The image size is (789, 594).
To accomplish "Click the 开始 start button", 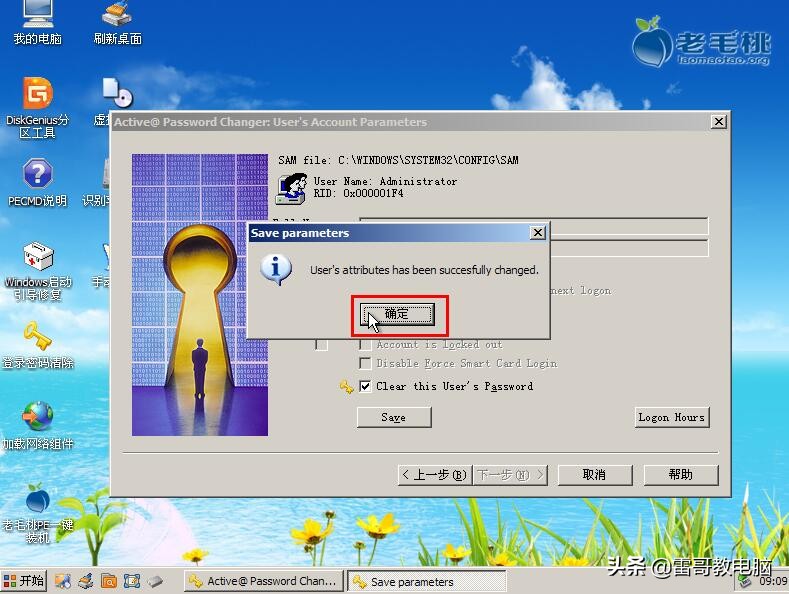I will [x=24, y=581].
